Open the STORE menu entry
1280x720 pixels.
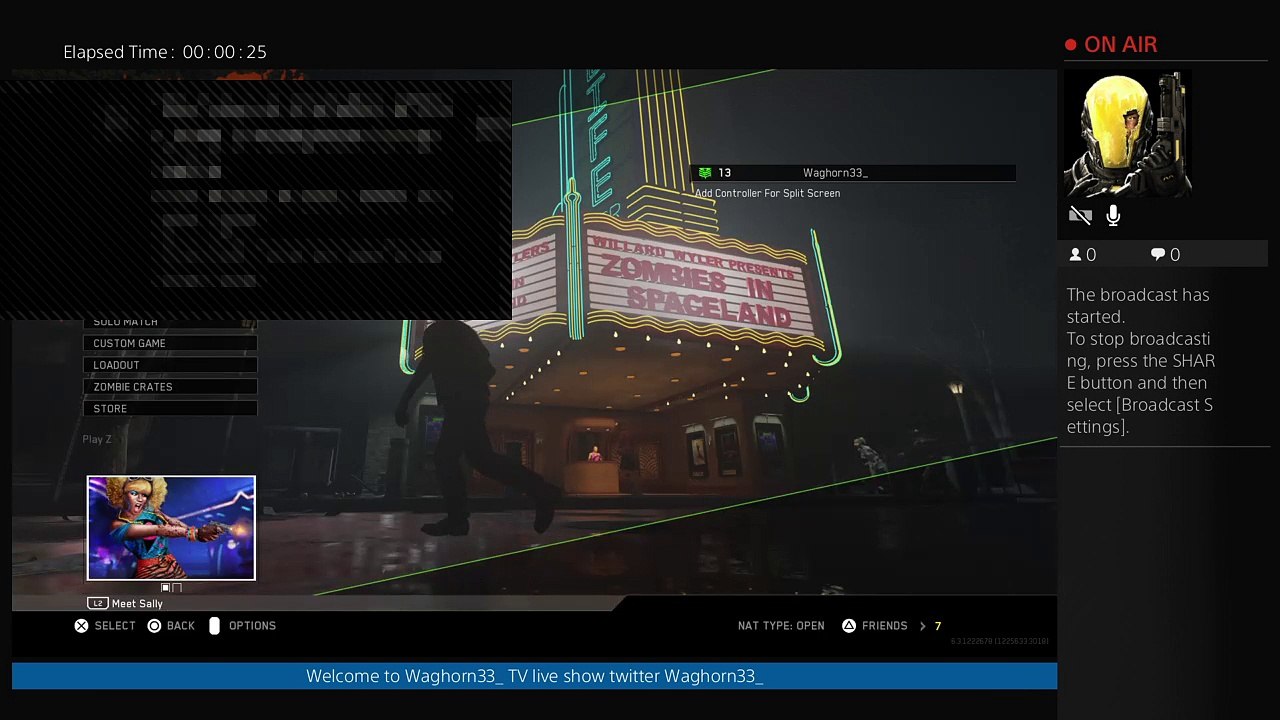(171, 409)
